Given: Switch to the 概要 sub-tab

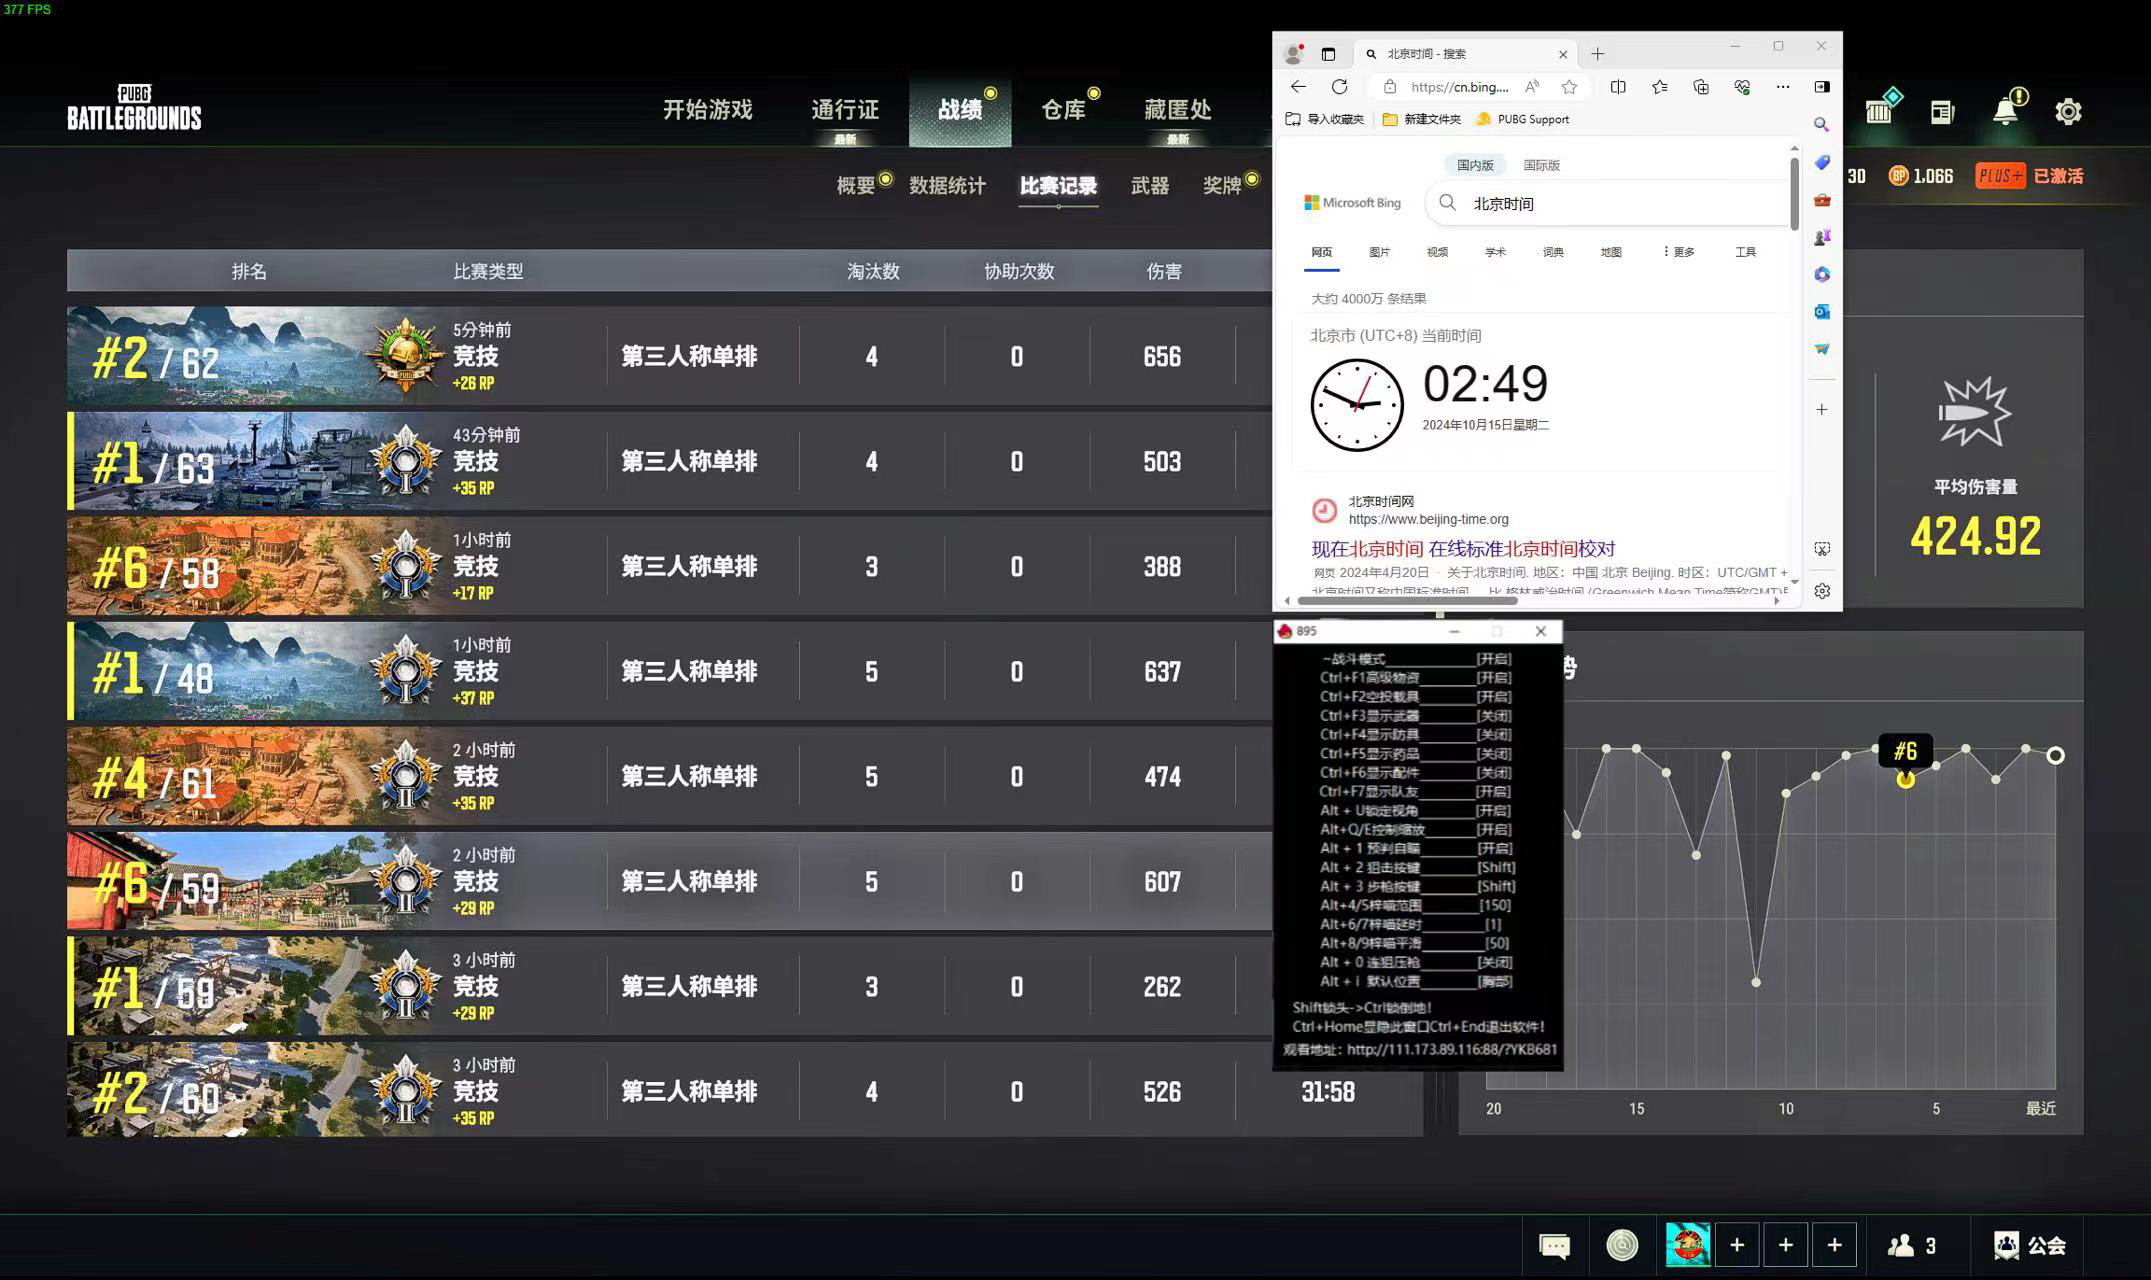Looking at the screenshot, I should point(856,186).
